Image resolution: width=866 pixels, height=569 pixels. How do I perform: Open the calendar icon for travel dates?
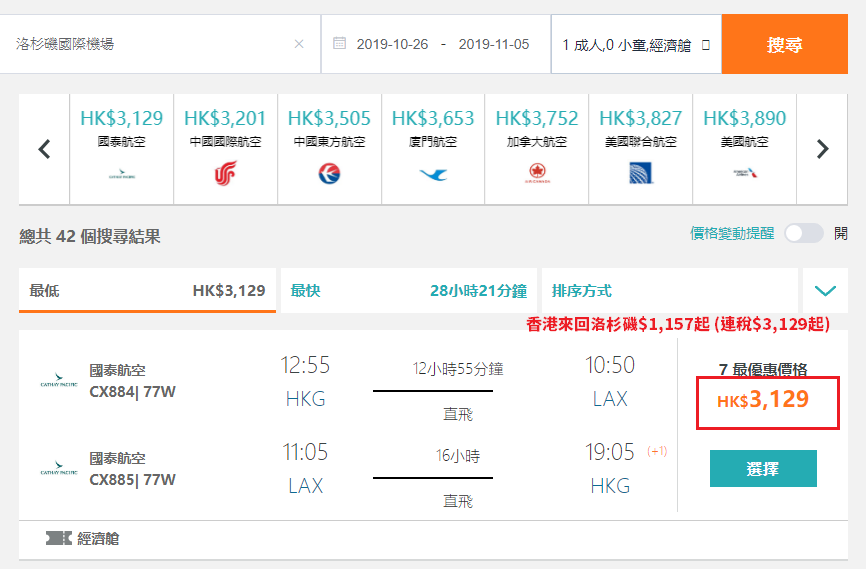click(x=339, y=43)
